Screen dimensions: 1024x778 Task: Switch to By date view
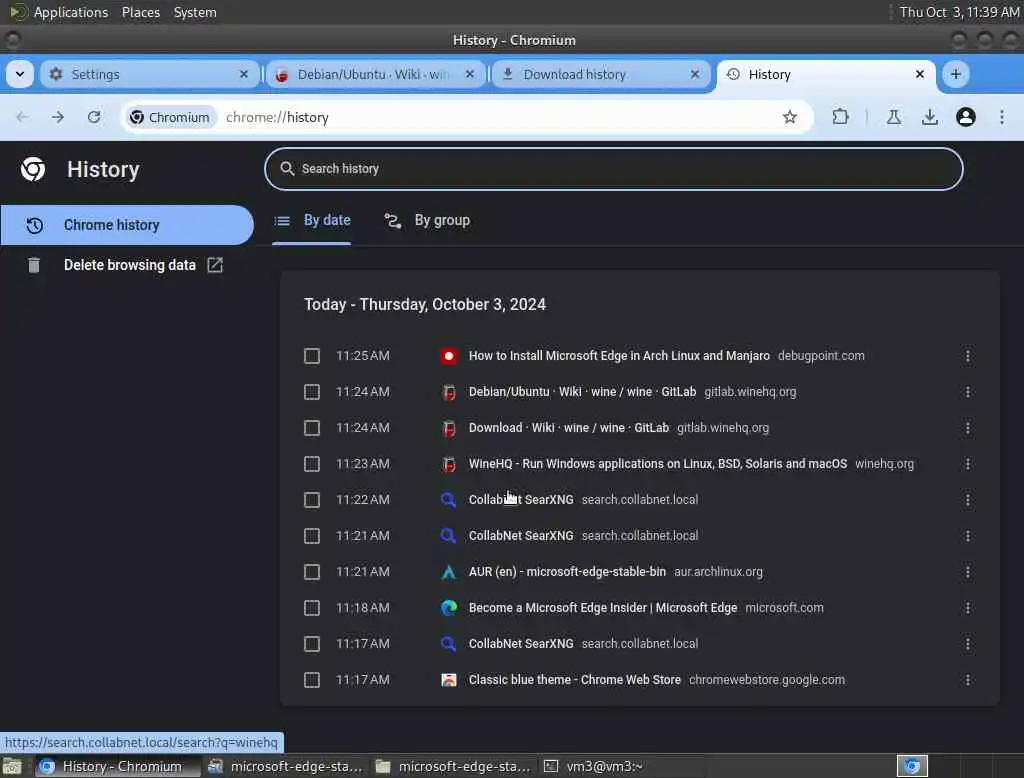(312, 221)
